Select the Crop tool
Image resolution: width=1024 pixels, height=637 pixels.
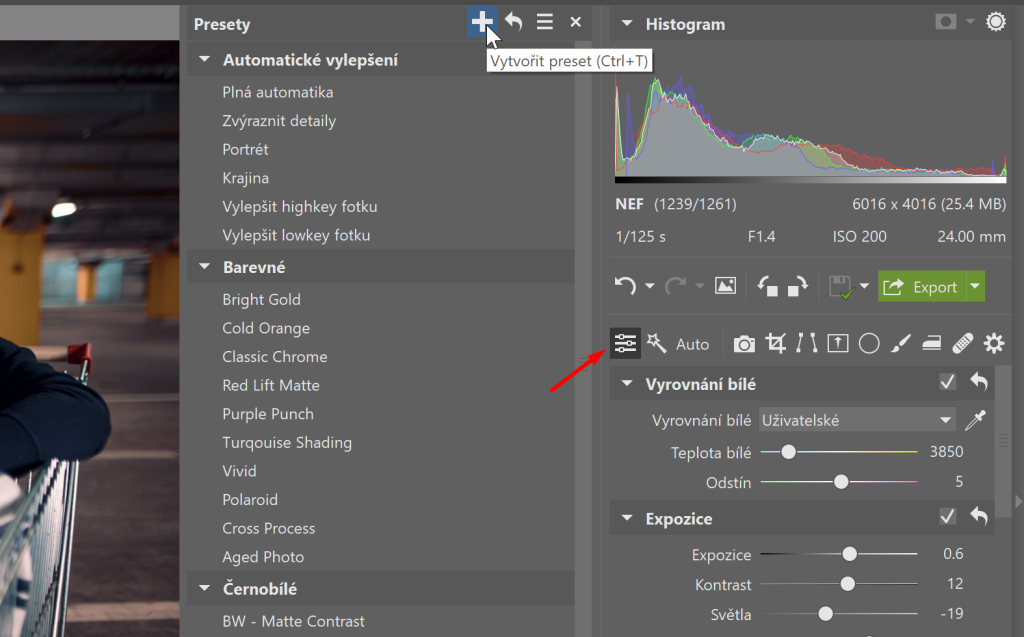[x=775, y=343]
